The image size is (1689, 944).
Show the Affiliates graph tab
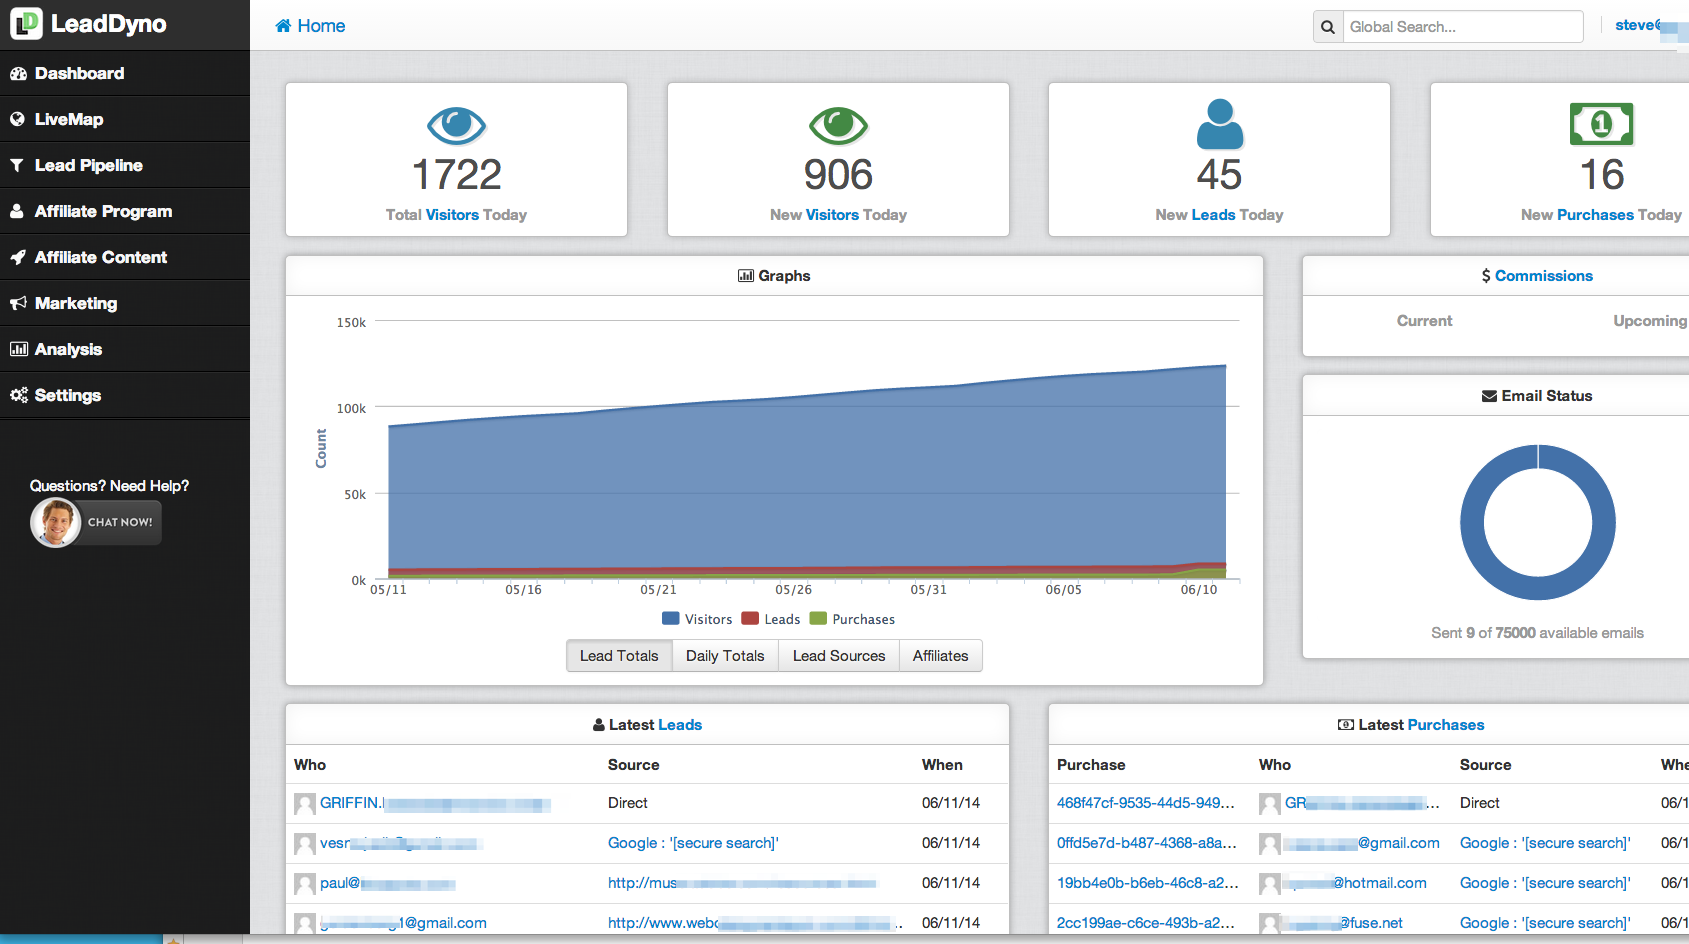pos(940,656)
